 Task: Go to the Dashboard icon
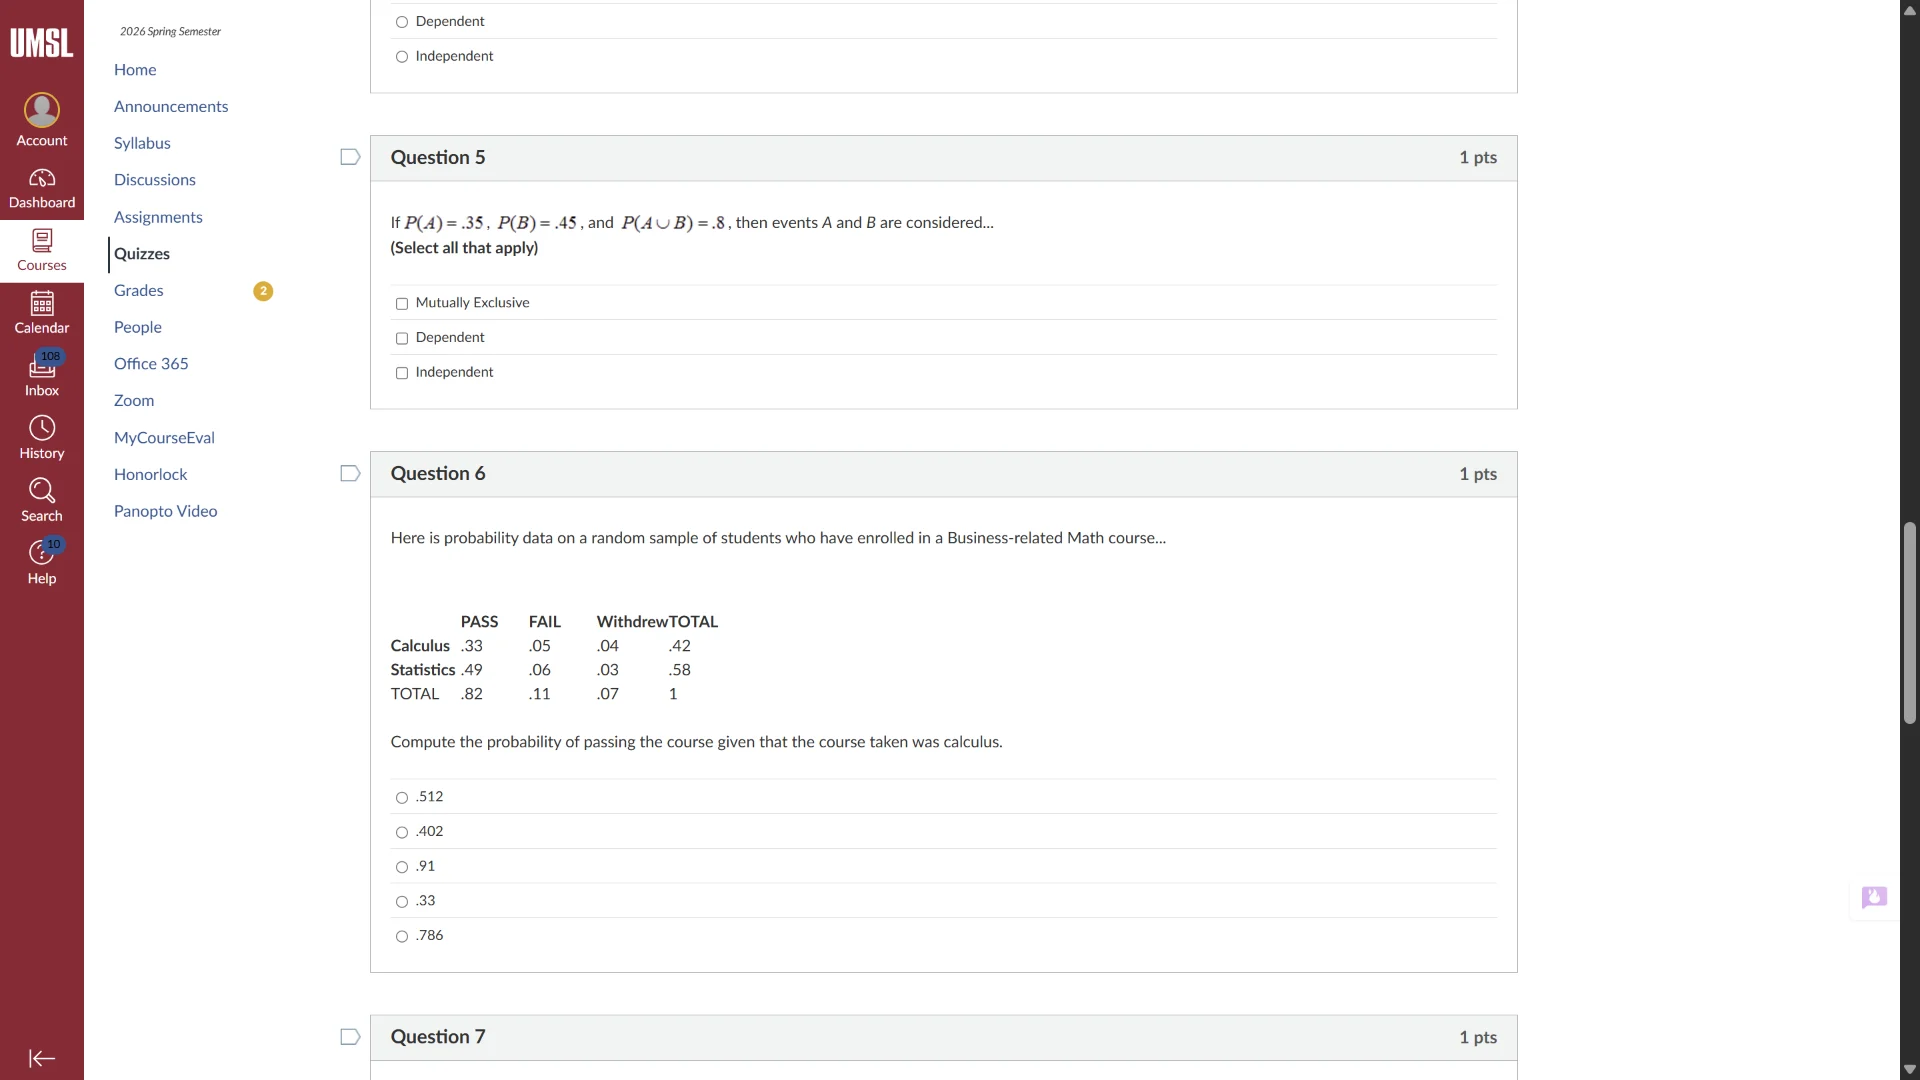point(41,179)
